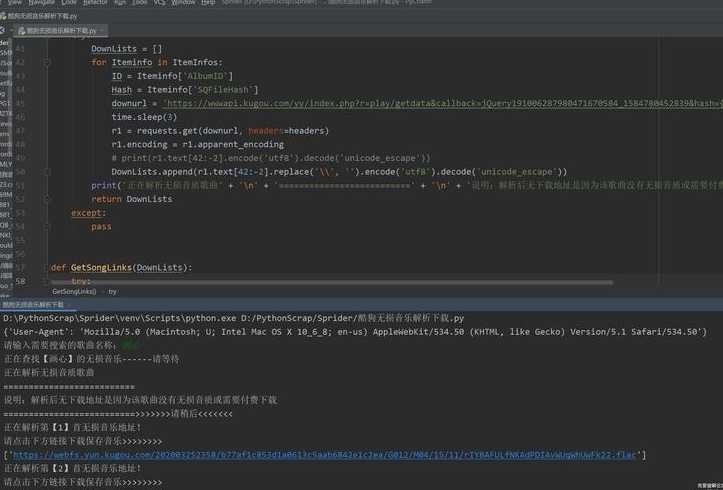Click the User-Agent output line in the console
Image resolution: width=723 pixels, height=490 pixels.
pyautogui.click(x=355, y=332)
